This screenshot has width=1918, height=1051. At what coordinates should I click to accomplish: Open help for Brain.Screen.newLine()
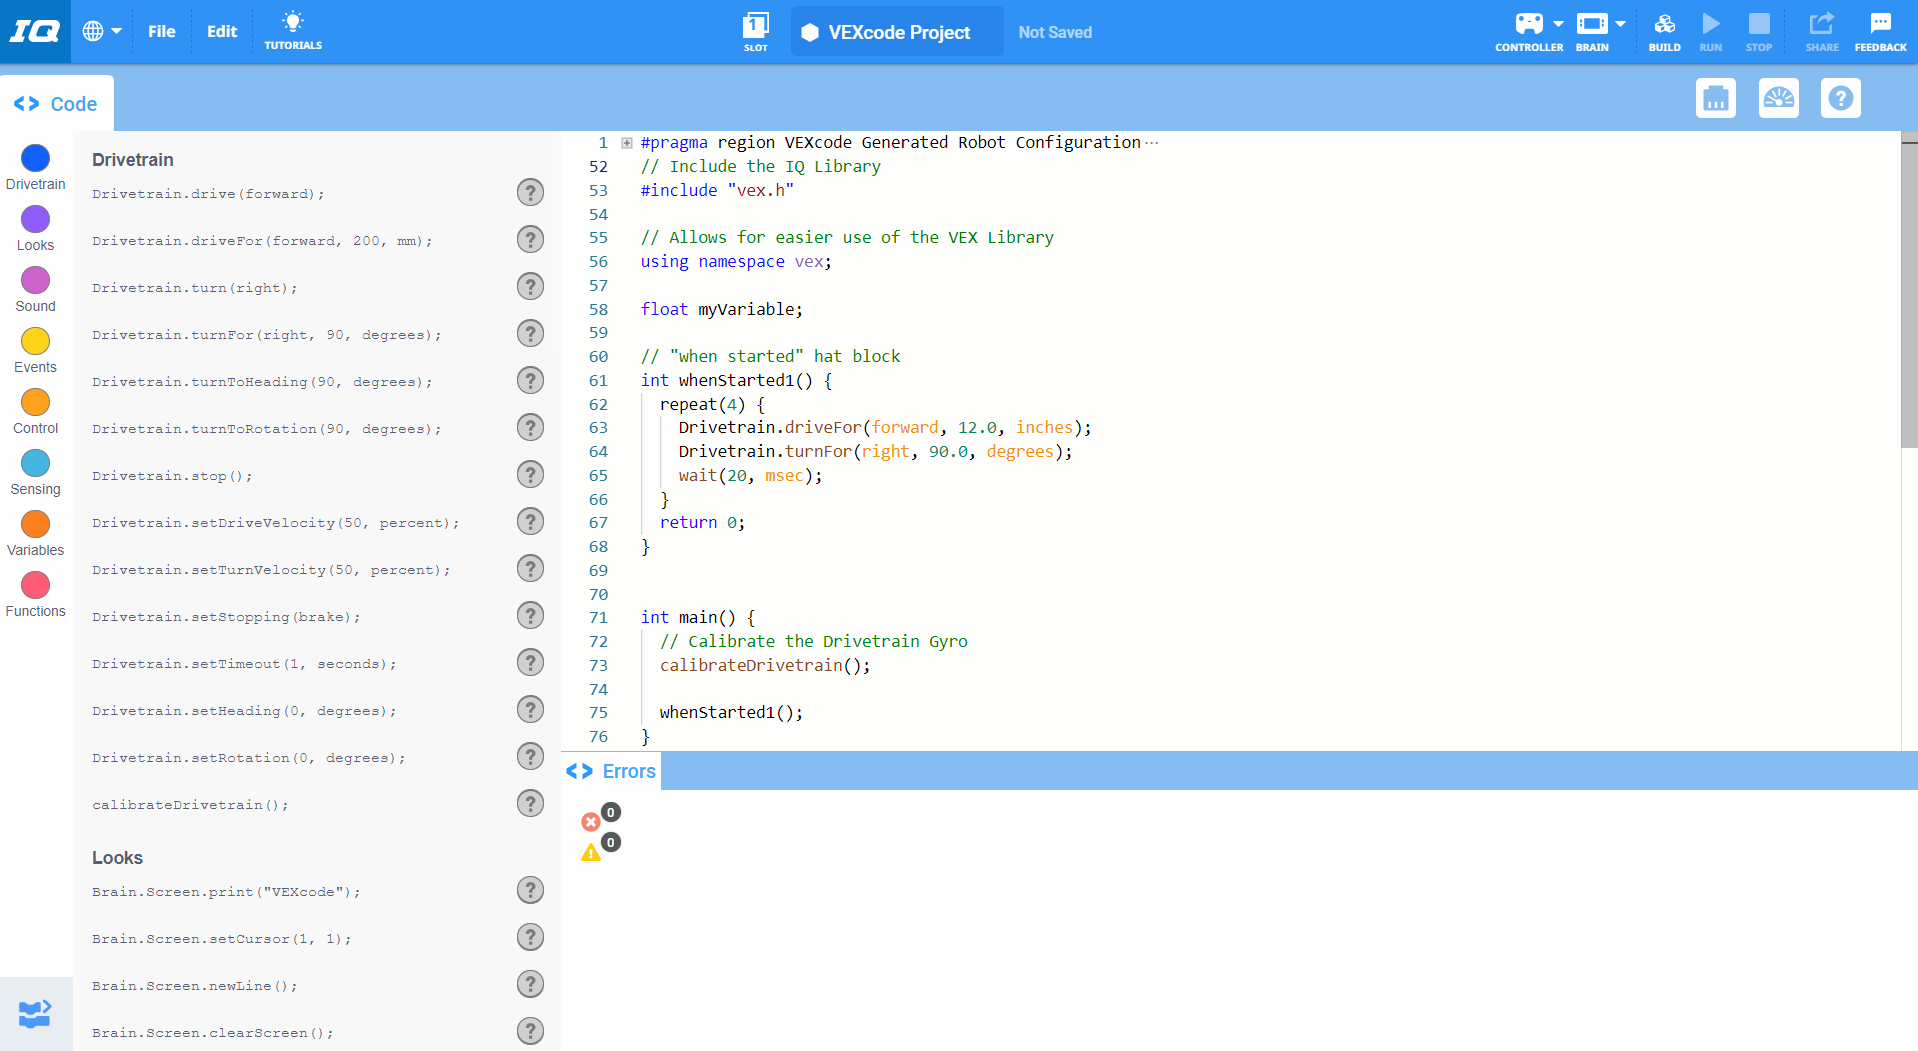(x=530, y=984)
